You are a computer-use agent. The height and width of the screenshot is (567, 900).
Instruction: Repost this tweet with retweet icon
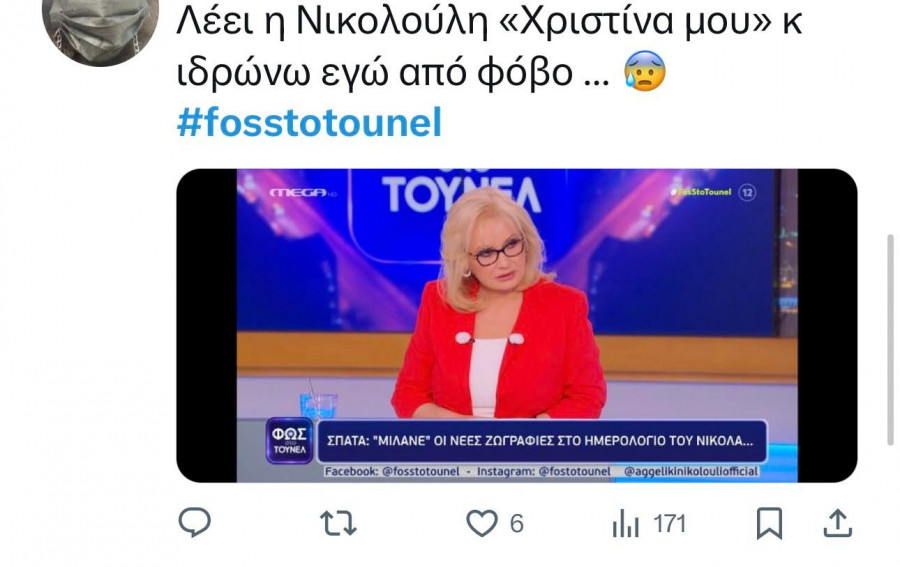tap(338, 523)
